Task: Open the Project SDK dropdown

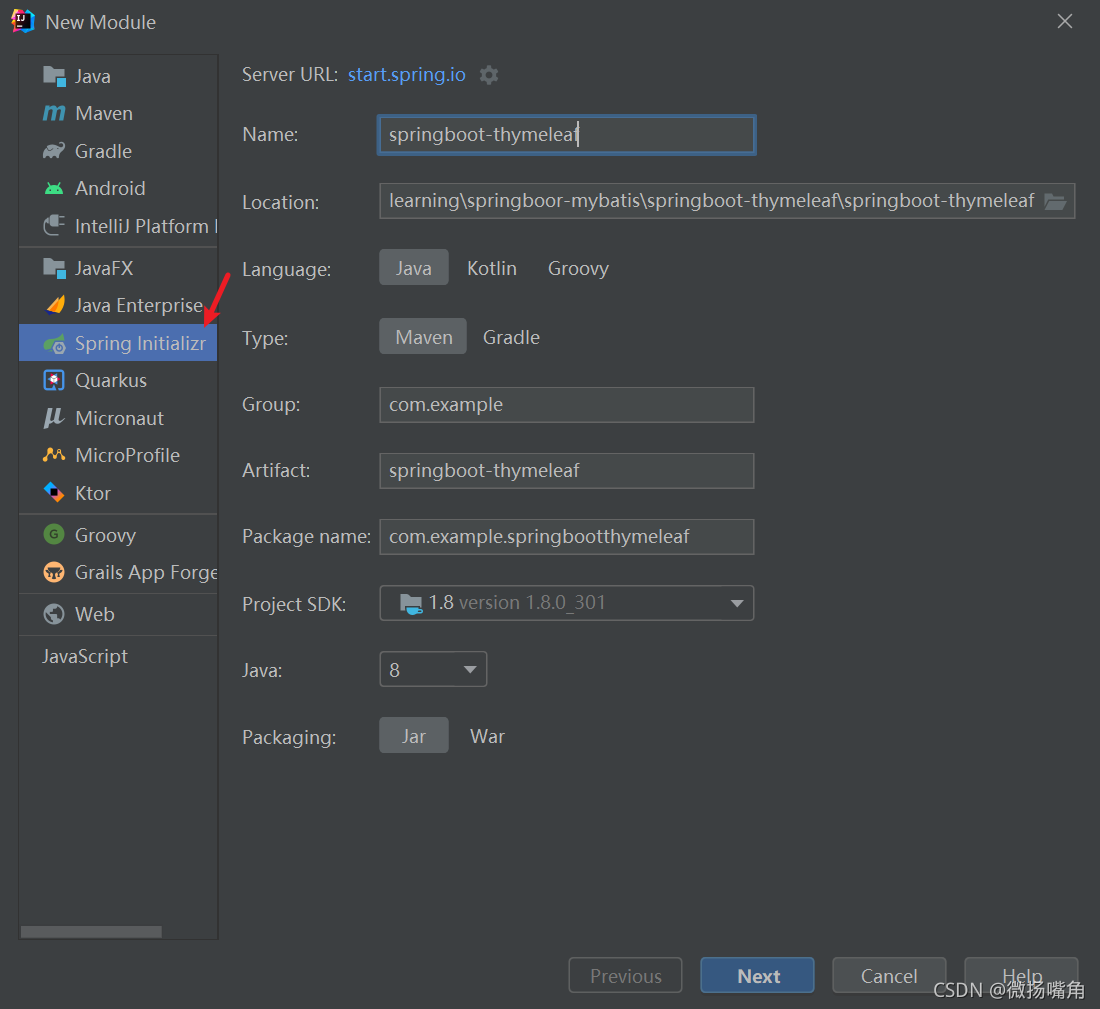Action: (x=567, y=603)
